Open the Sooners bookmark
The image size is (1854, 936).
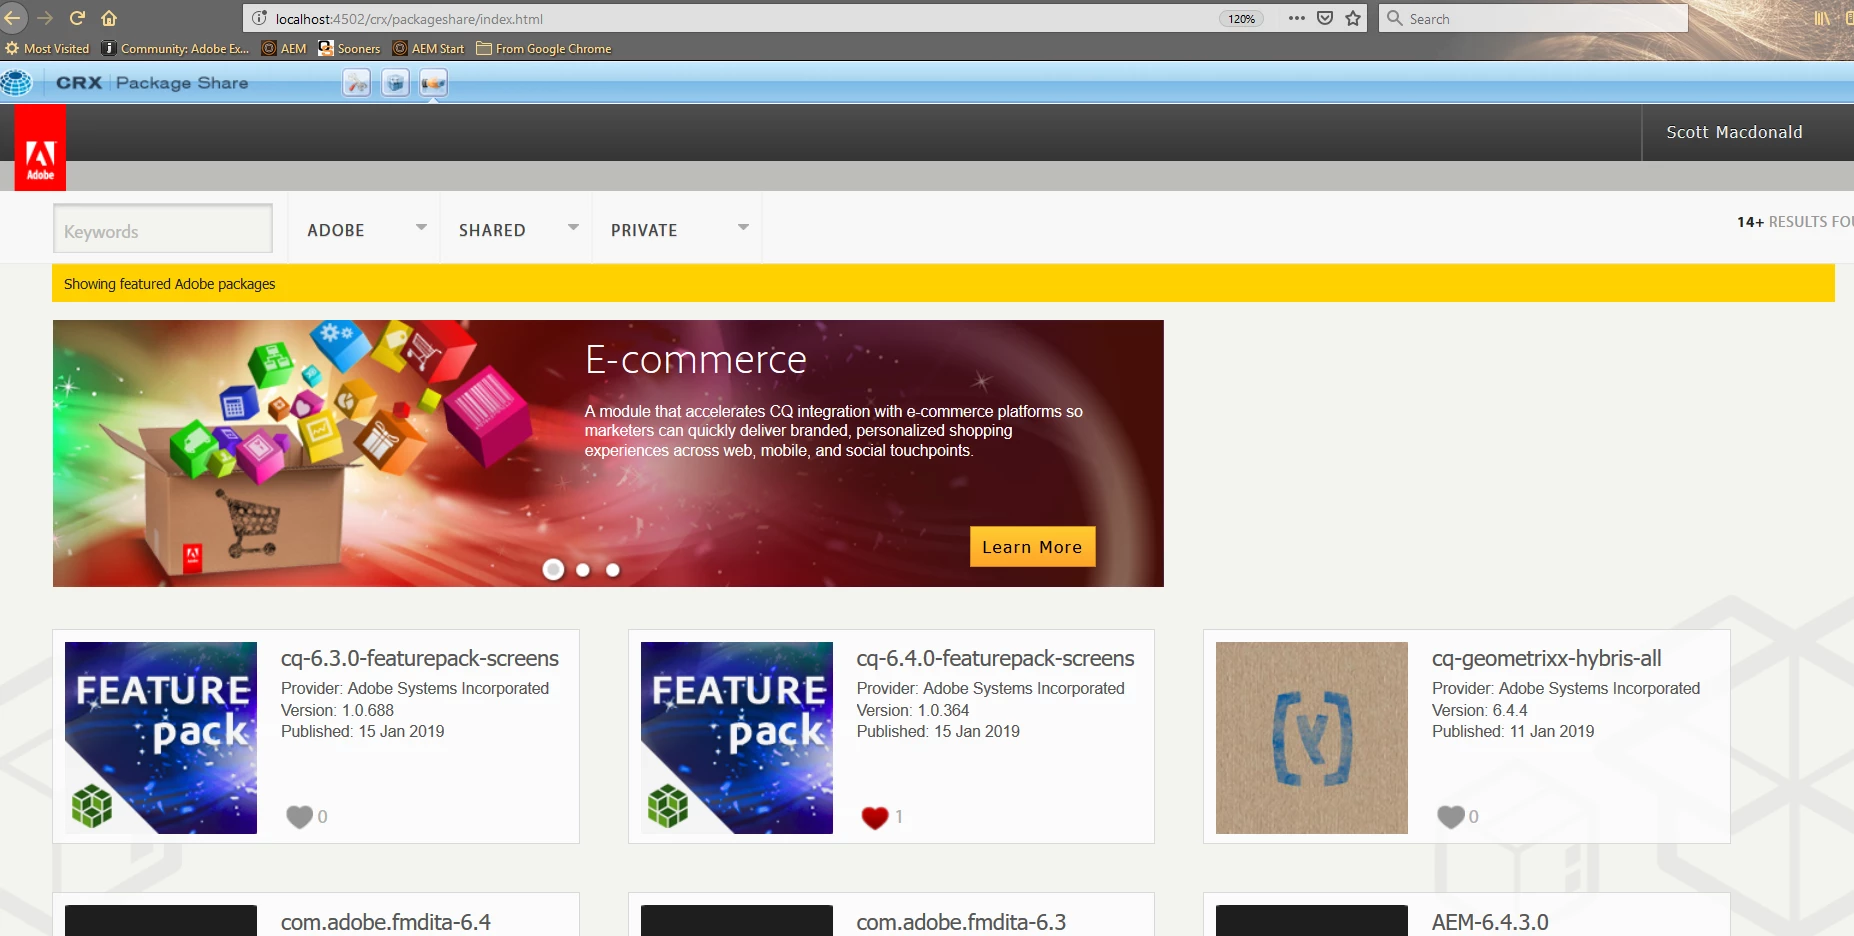349,48
